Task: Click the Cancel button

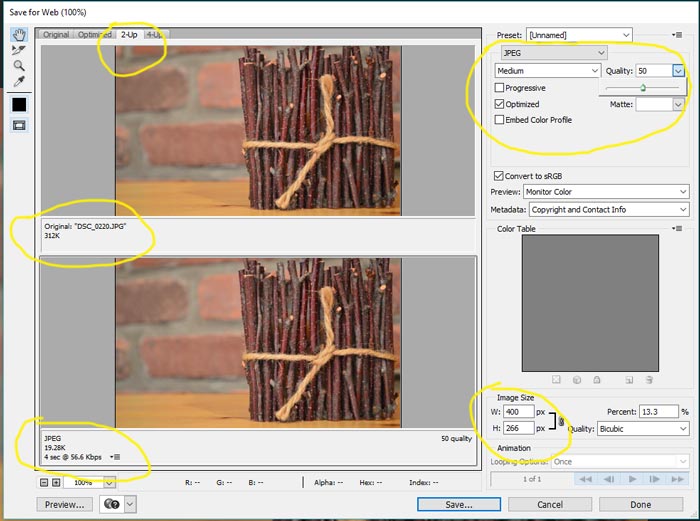Action: coord(550,504)
